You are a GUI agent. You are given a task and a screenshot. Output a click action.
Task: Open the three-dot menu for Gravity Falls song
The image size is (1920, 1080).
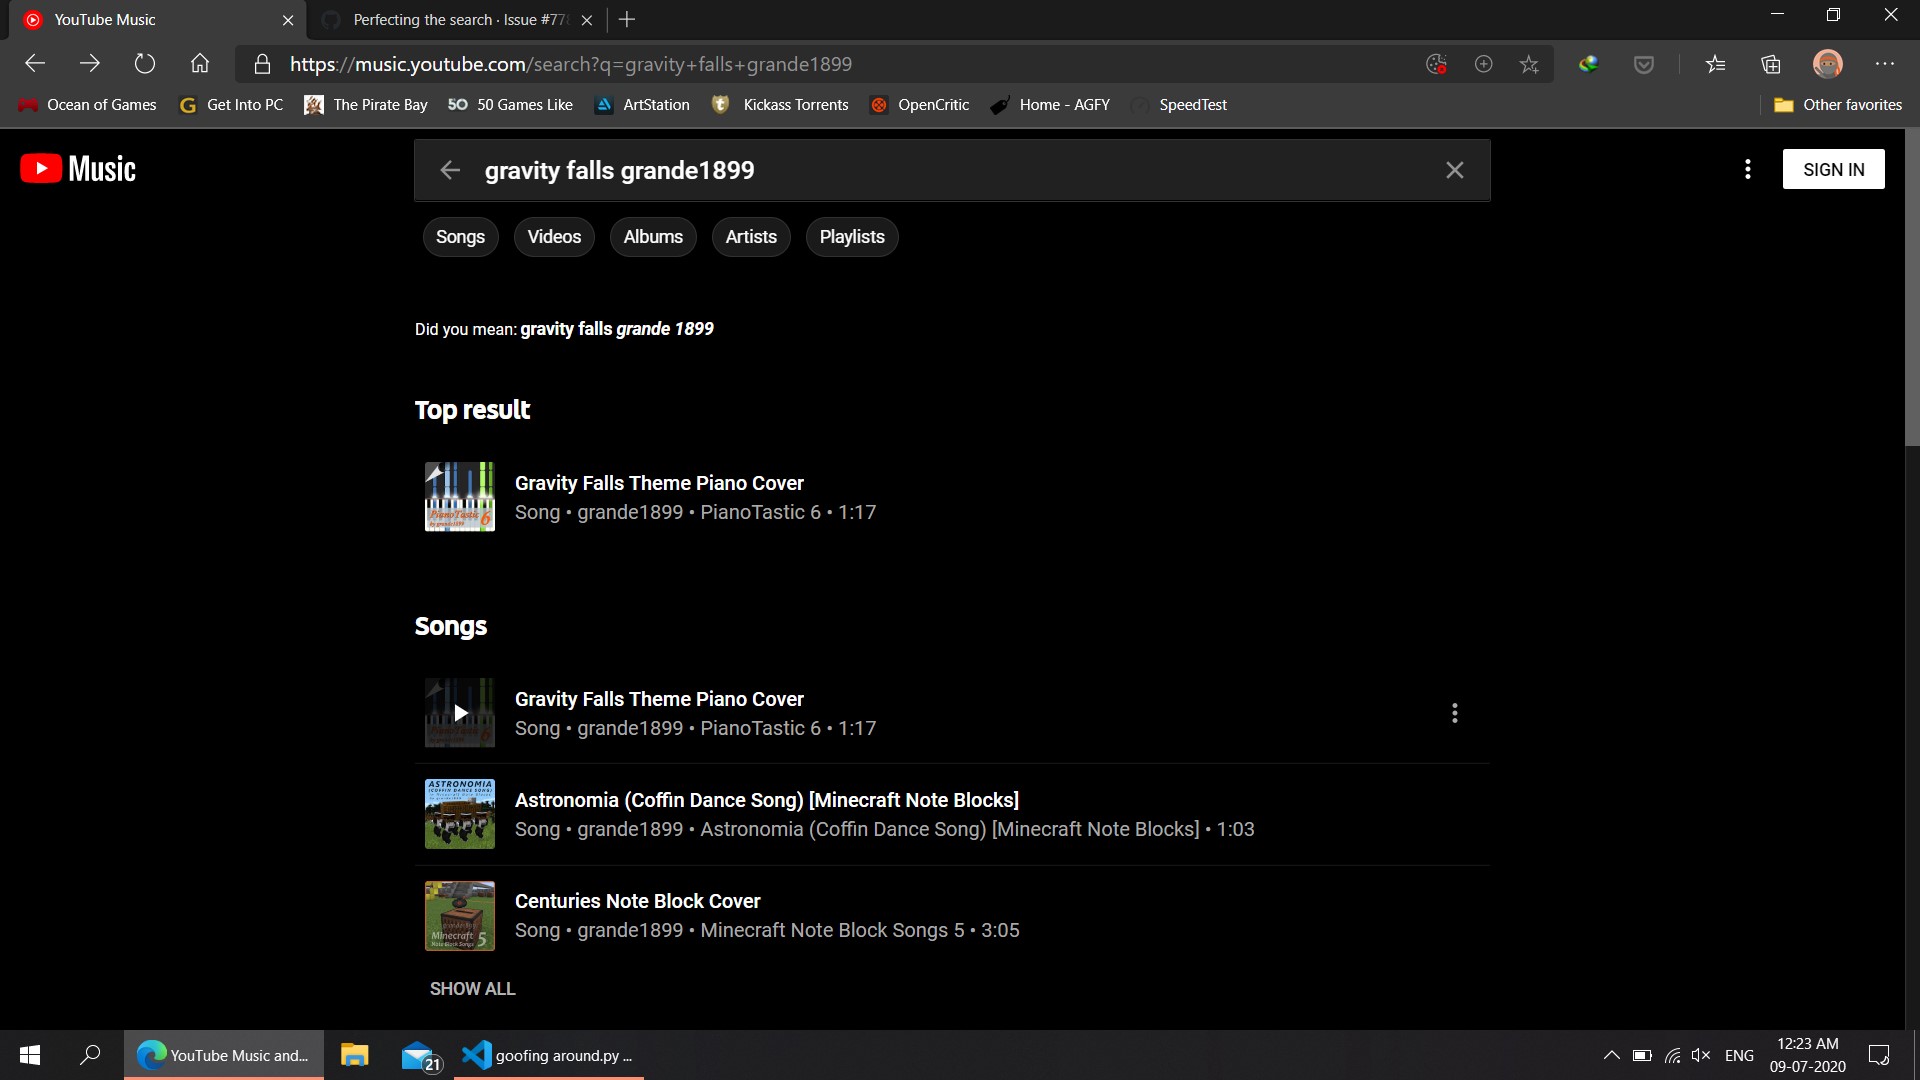[x=1454, y=713]
